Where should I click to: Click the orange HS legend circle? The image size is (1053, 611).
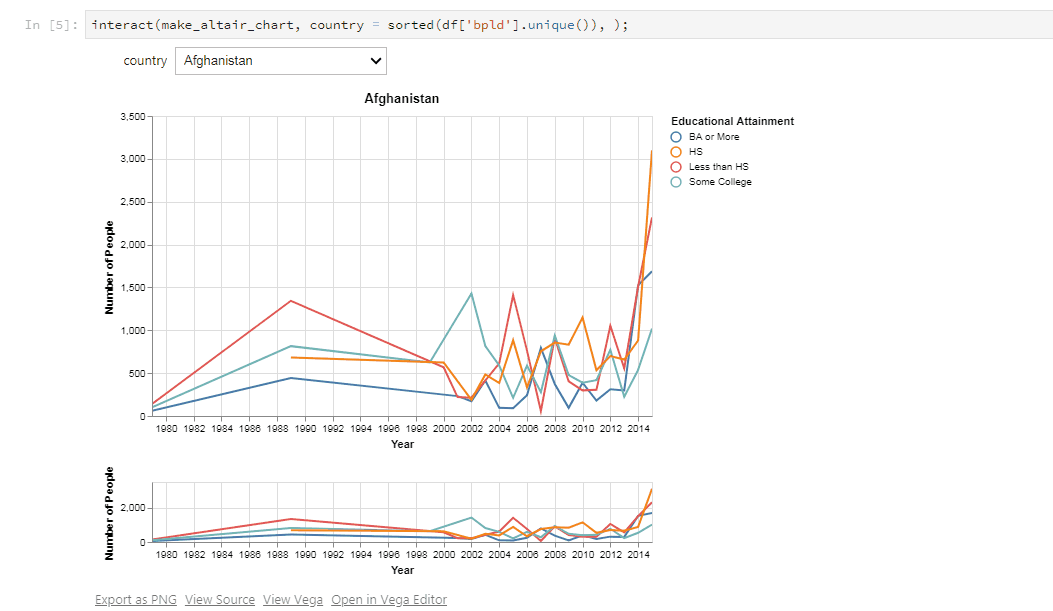pos(676,152)
